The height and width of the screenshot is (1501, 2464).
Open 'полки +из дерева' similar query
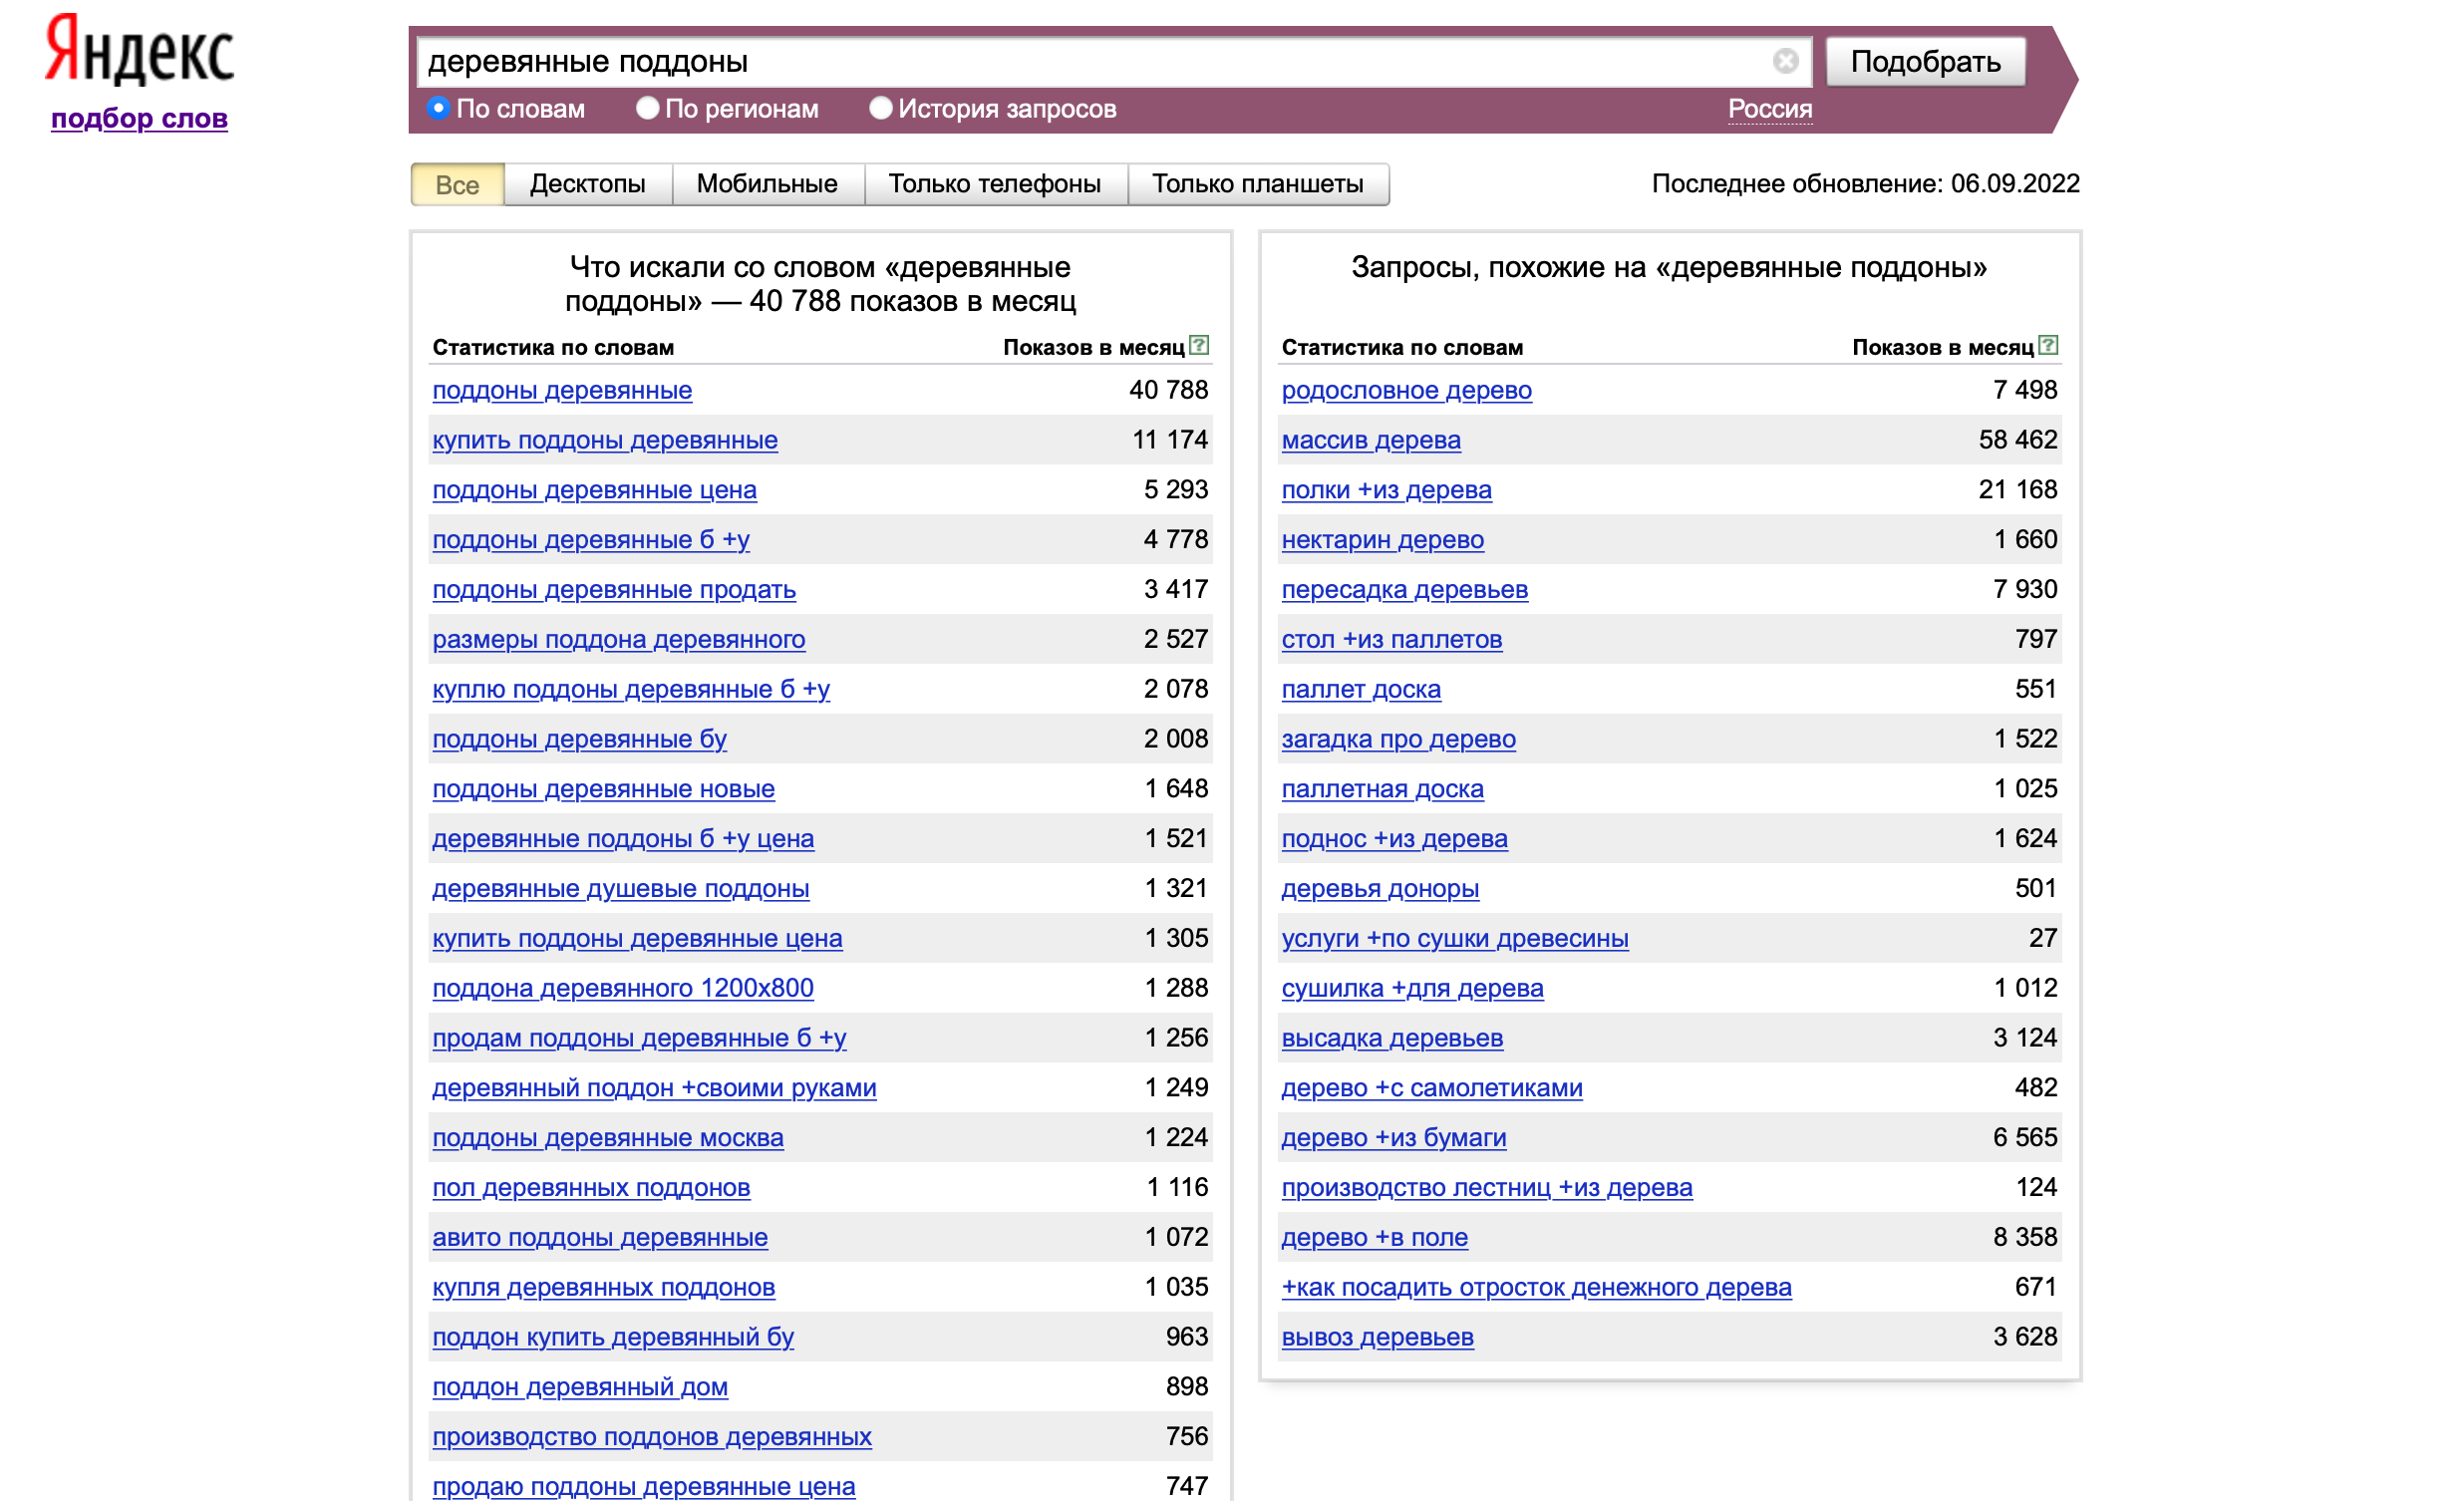(x=1387, y=490)
